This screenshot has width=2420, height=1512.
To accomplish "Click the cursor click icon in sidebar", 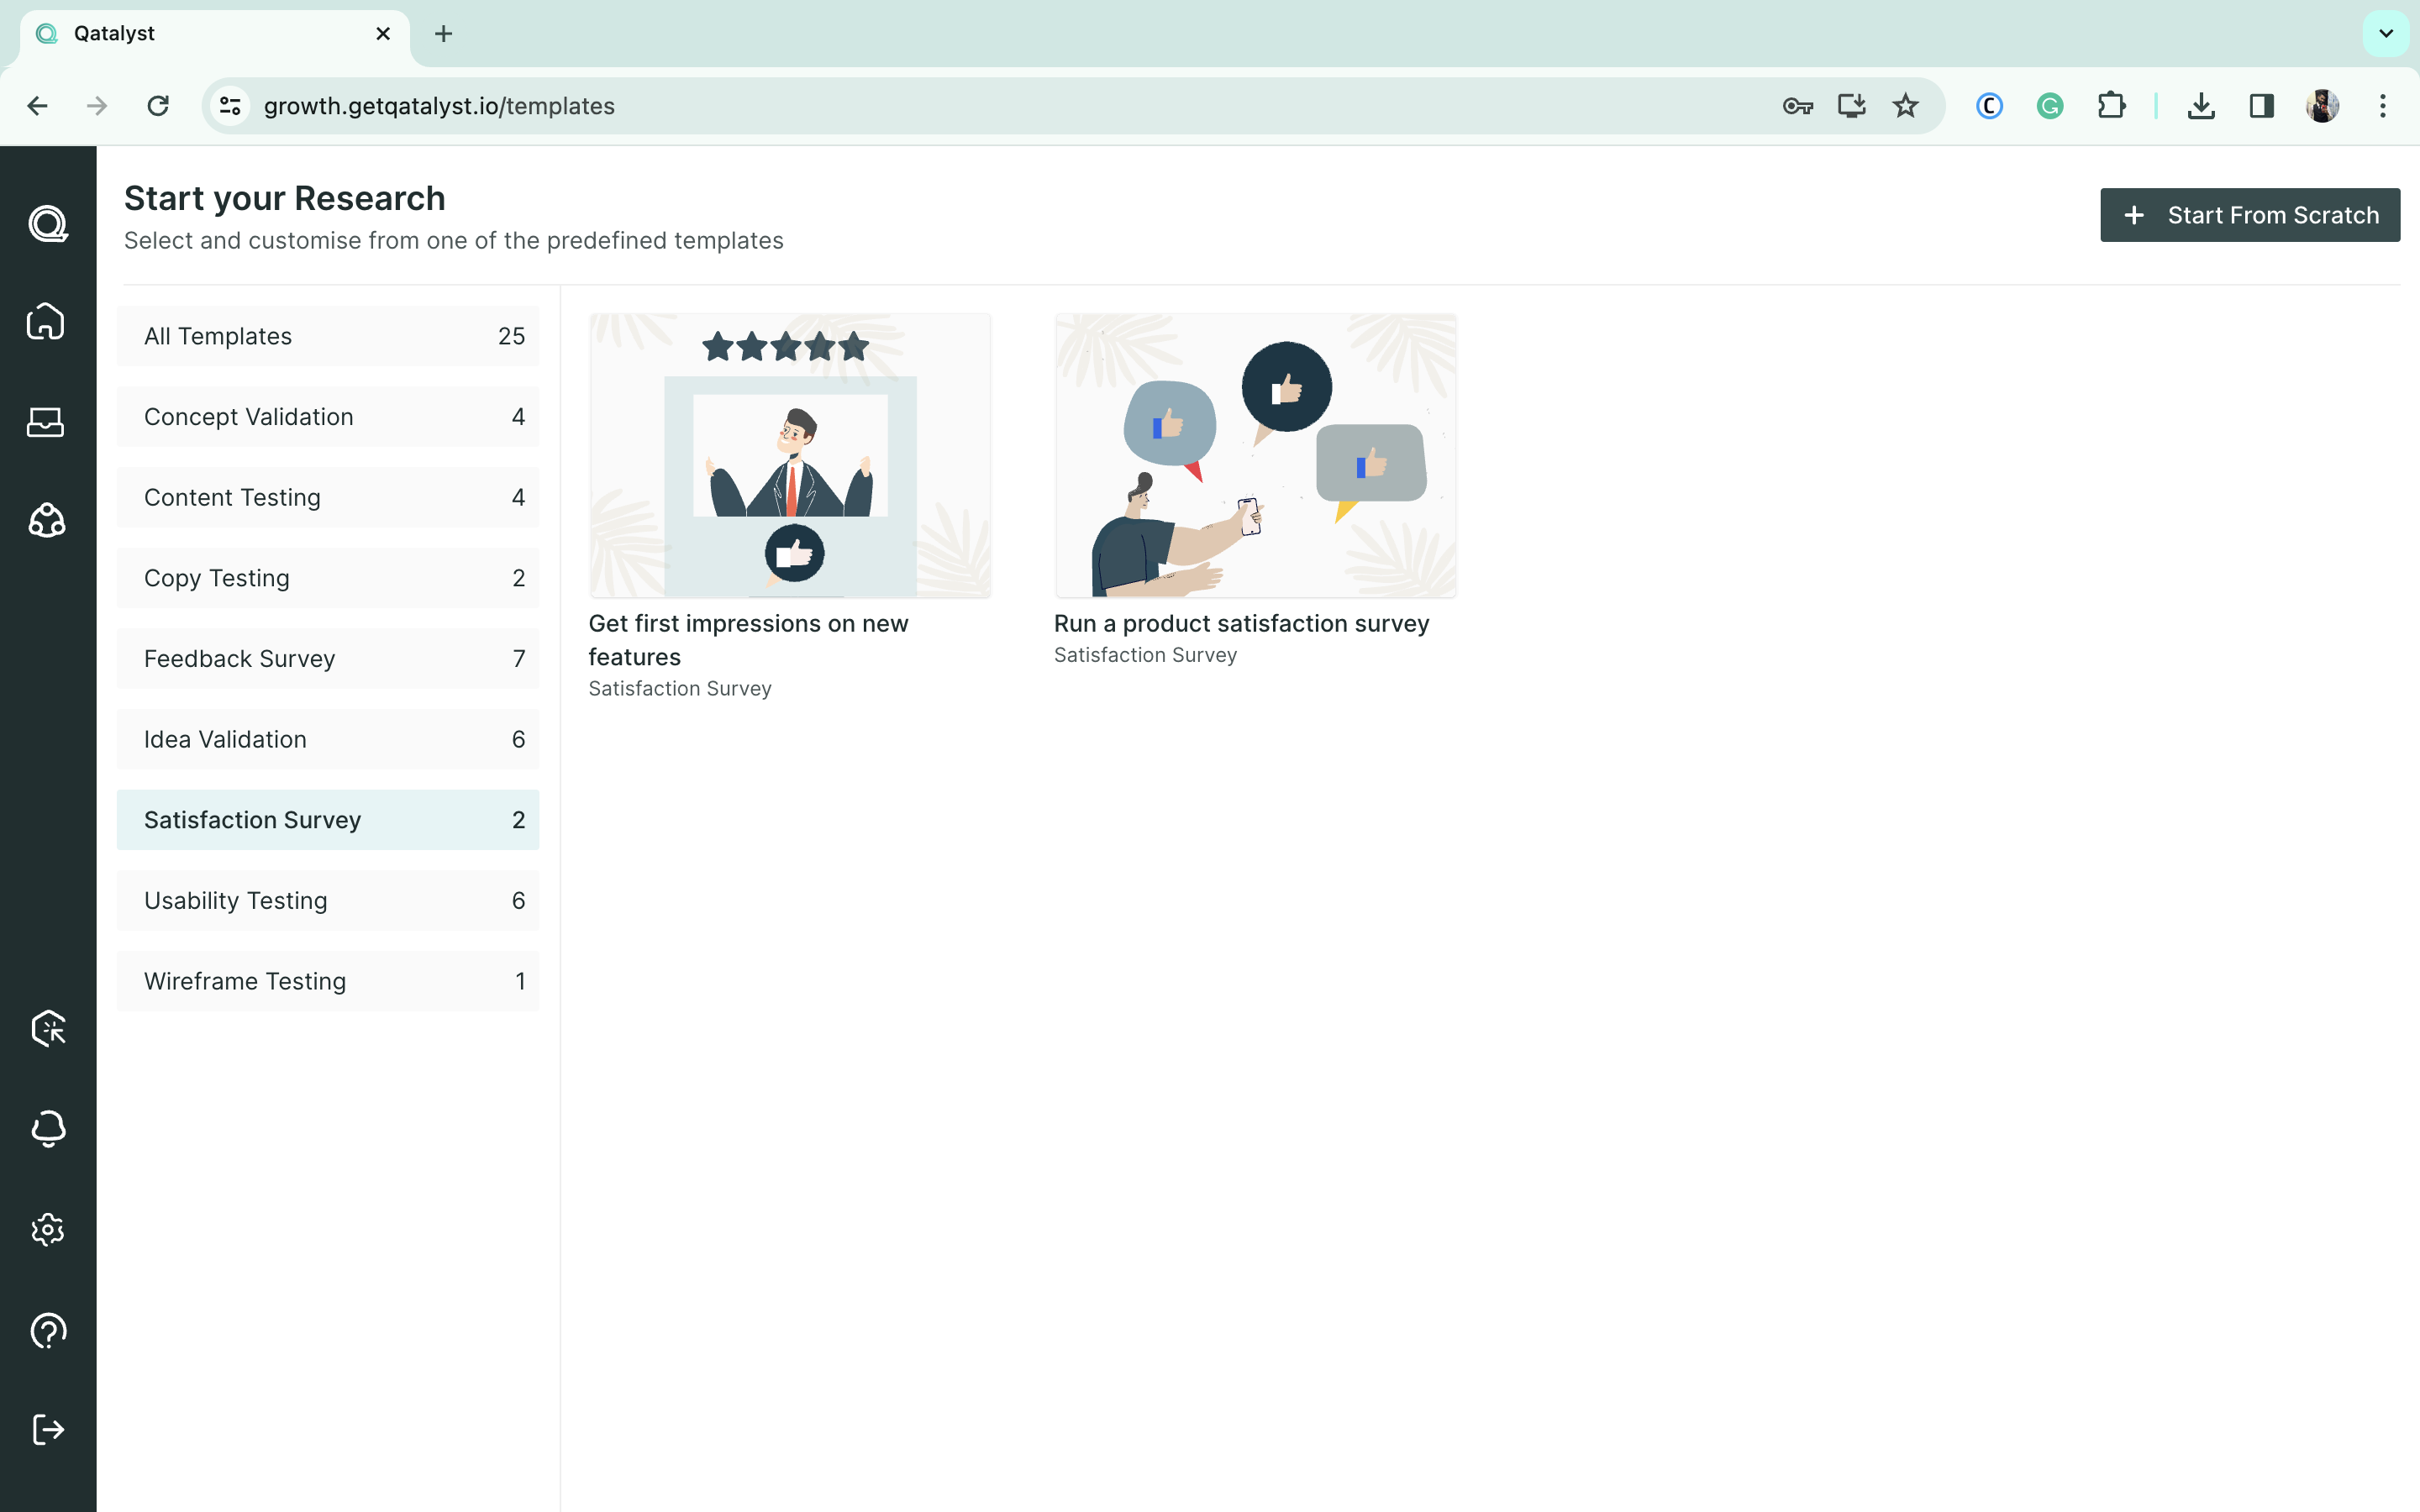I will 47,1028.
